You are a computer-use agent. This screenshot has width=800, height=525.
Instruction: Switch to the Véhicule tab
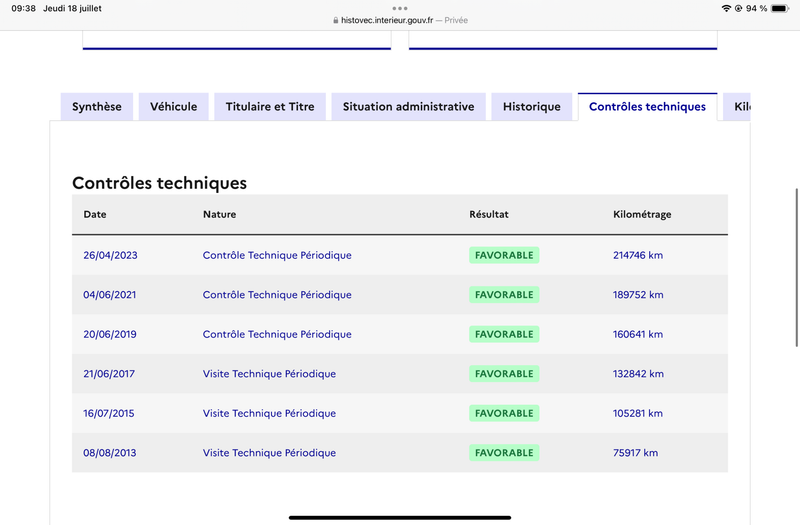[173, 107]
